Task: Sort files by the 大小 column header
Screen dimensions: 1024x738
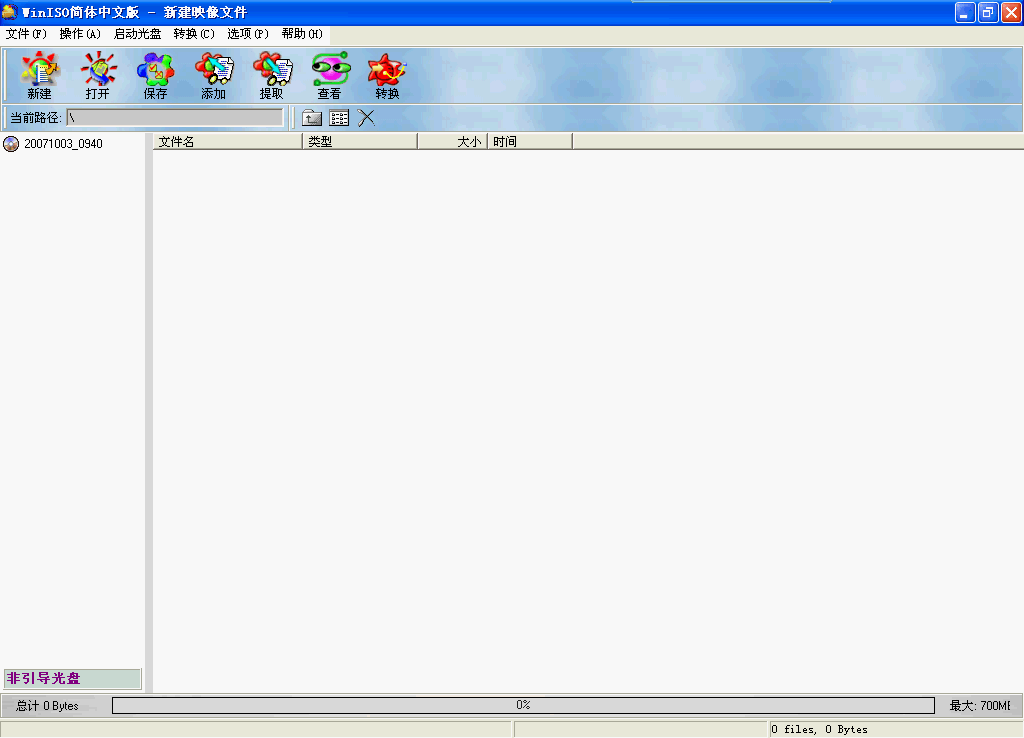Action: coord(465,140)
